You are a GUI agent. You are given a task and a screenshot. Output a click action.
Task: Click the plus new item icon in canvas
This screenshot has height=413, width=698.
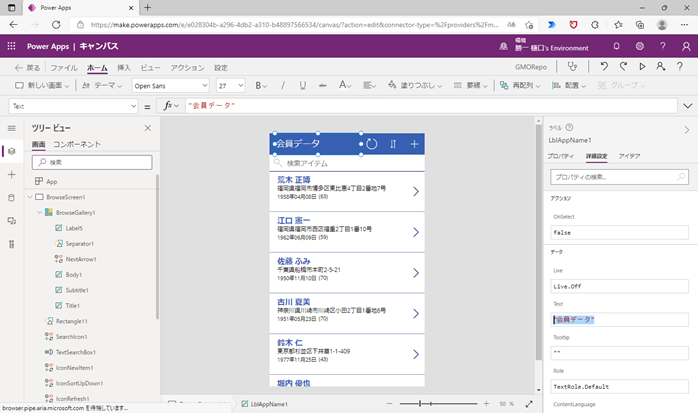(x=414, y=144)
